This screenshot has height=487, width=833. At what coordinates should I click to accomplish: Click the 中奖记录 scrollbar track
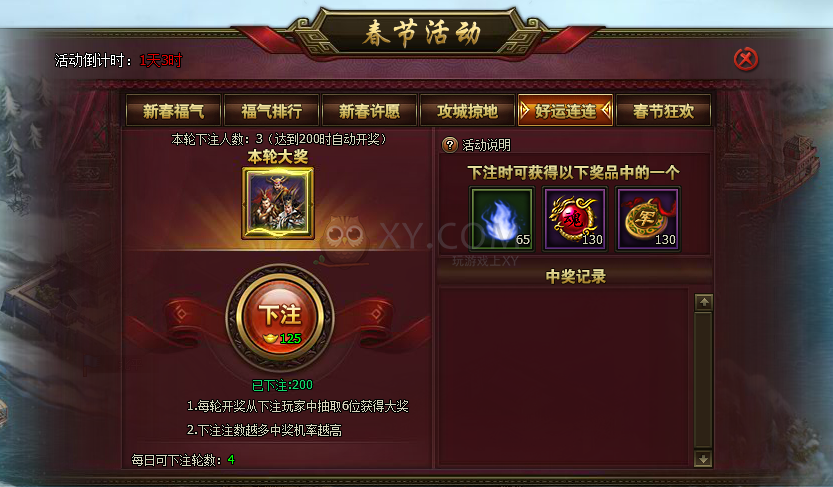point(703,380)
